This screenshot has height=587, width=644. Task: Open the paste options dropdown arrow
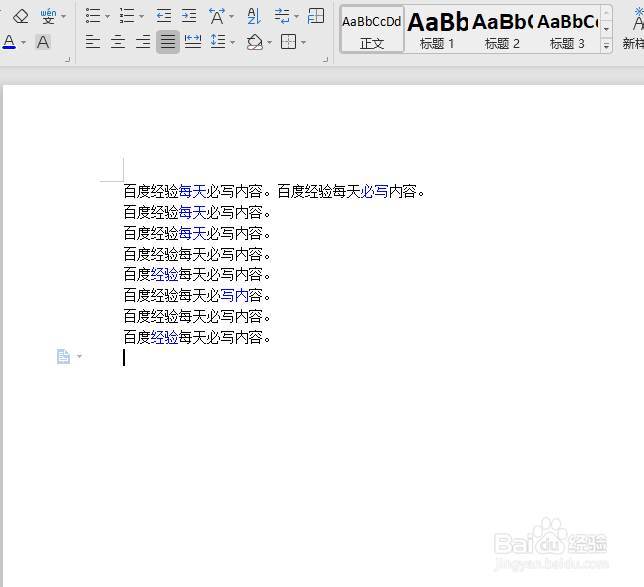pos(80,357)
